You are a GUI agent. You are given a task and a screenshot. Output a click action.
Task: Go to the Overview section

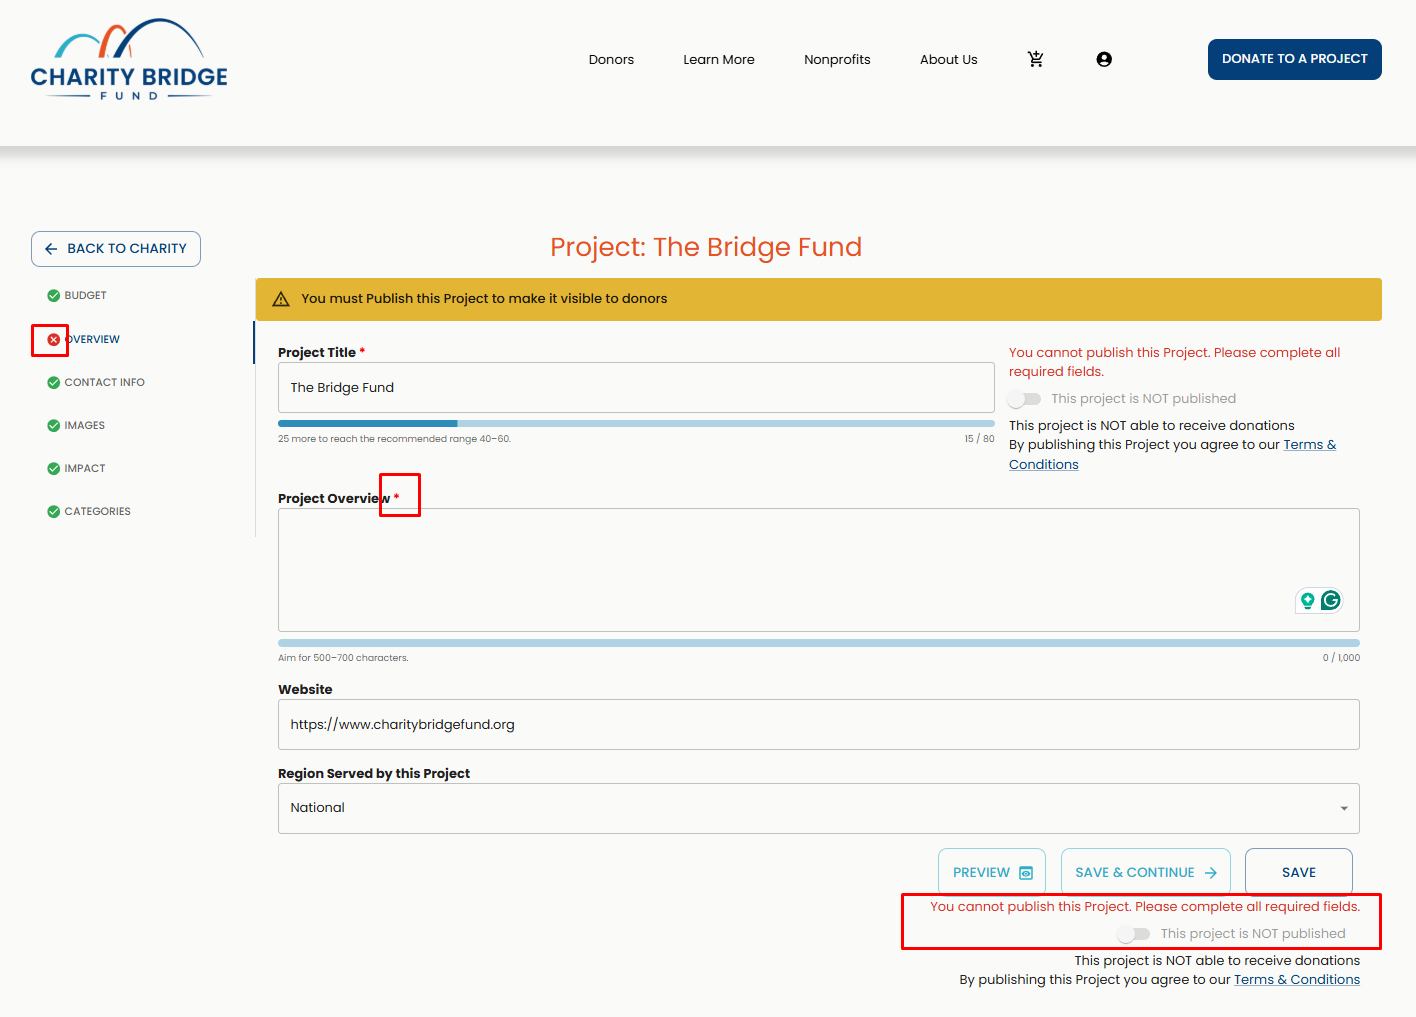pos(92,339)
